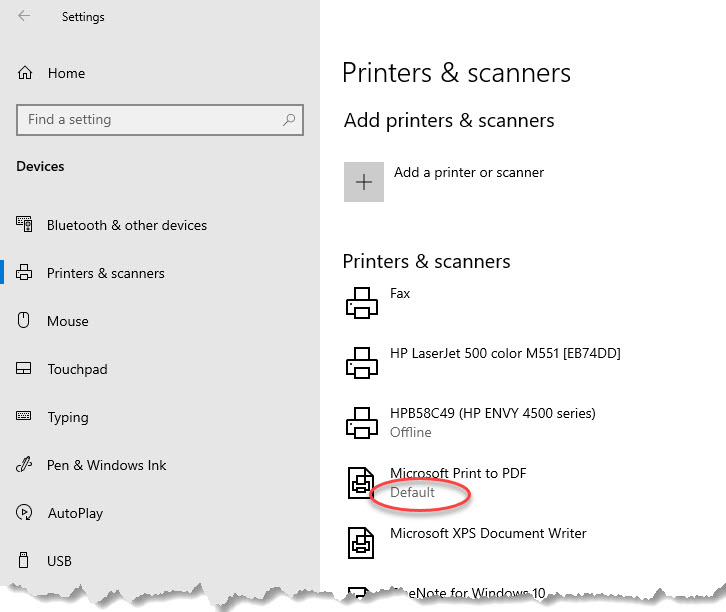Select Printers & scanners in sidebar
Screen dimensions: 726x612
[x=106, y=273]
